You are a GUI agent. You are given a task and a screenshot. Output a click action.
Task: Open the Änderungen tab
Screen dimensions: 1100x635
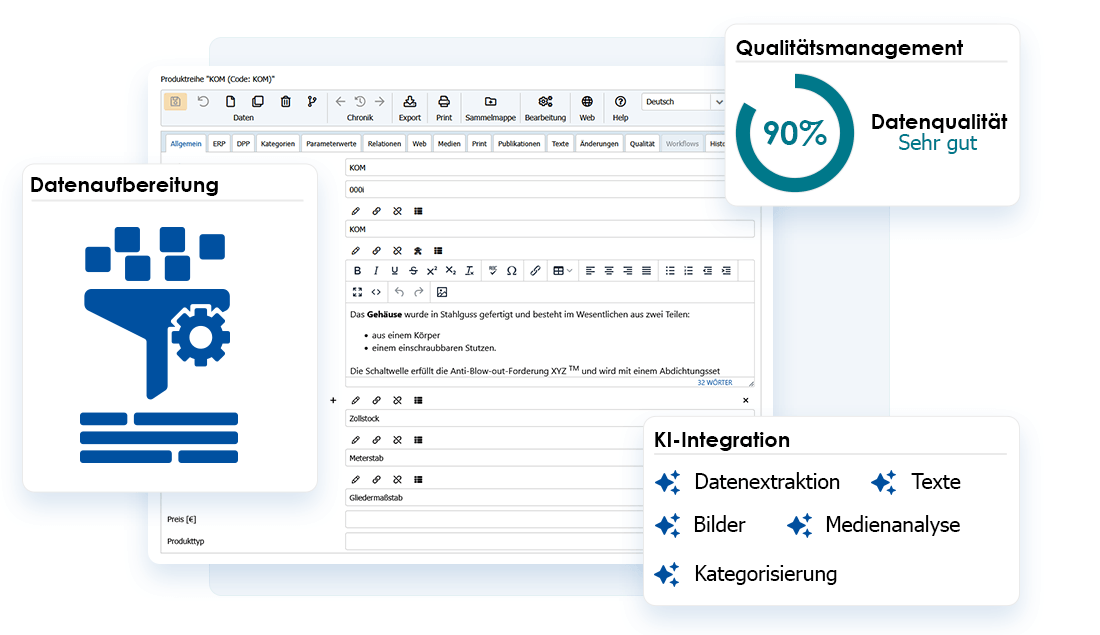pos(599,144)
